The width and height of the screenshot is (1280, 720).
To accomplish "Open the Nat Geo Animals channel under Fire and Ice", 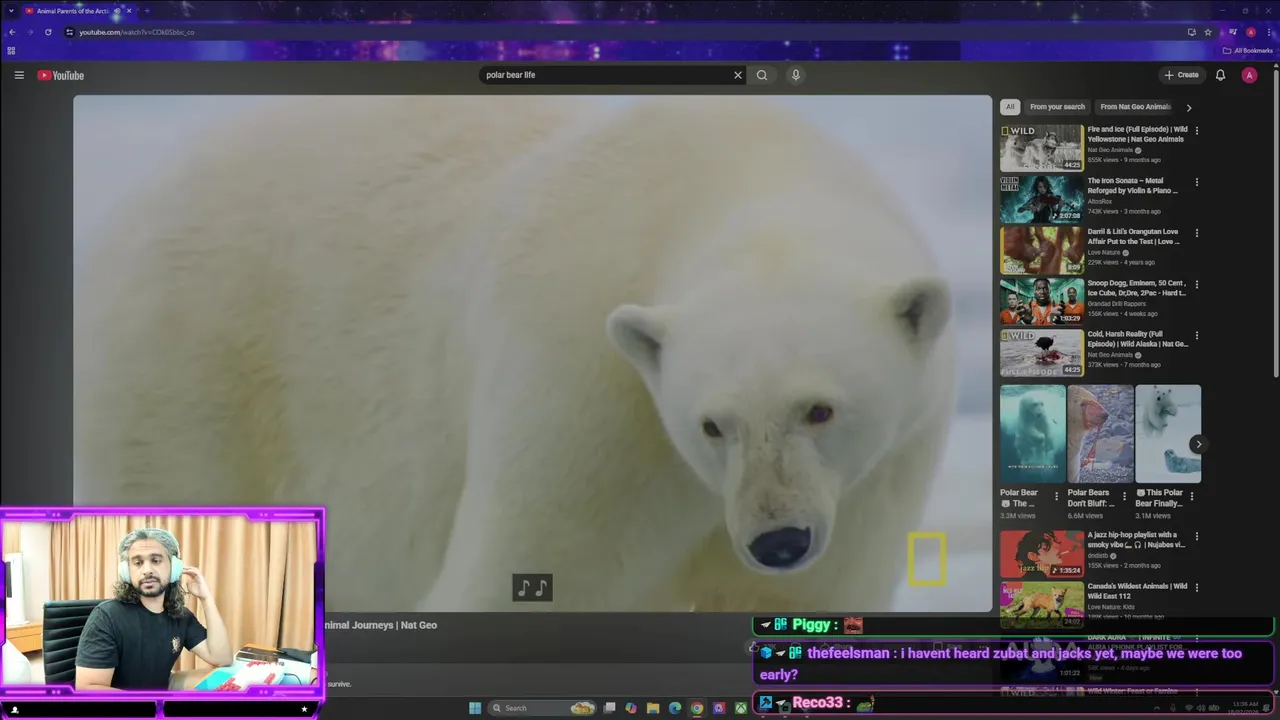I will (x=1111, y=150).
